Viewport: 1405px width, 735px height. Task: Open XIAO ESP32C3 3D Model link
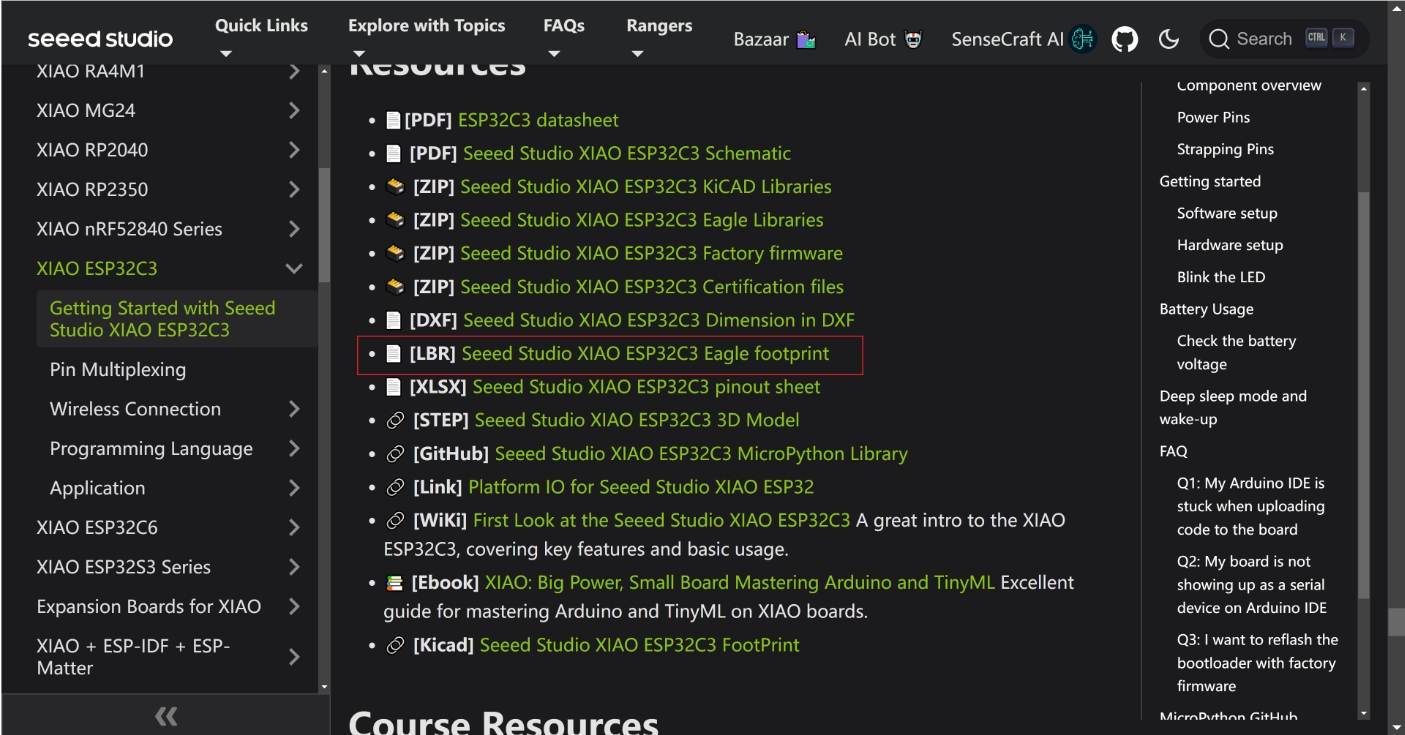tap(637, 420)
